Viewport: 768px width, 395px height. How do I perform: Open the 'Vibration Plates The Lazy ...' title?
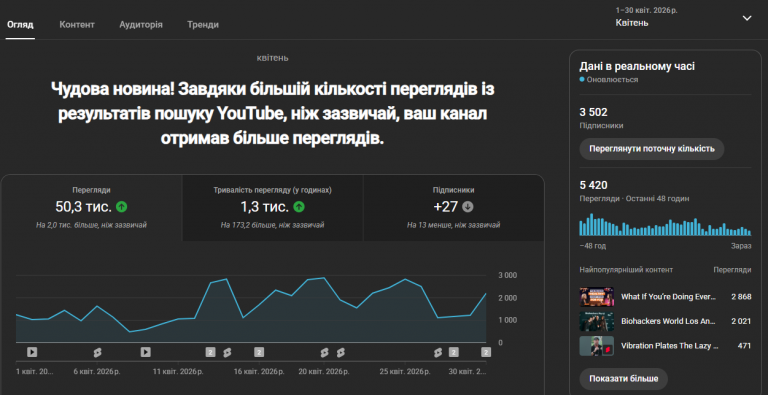pos(670,346)
